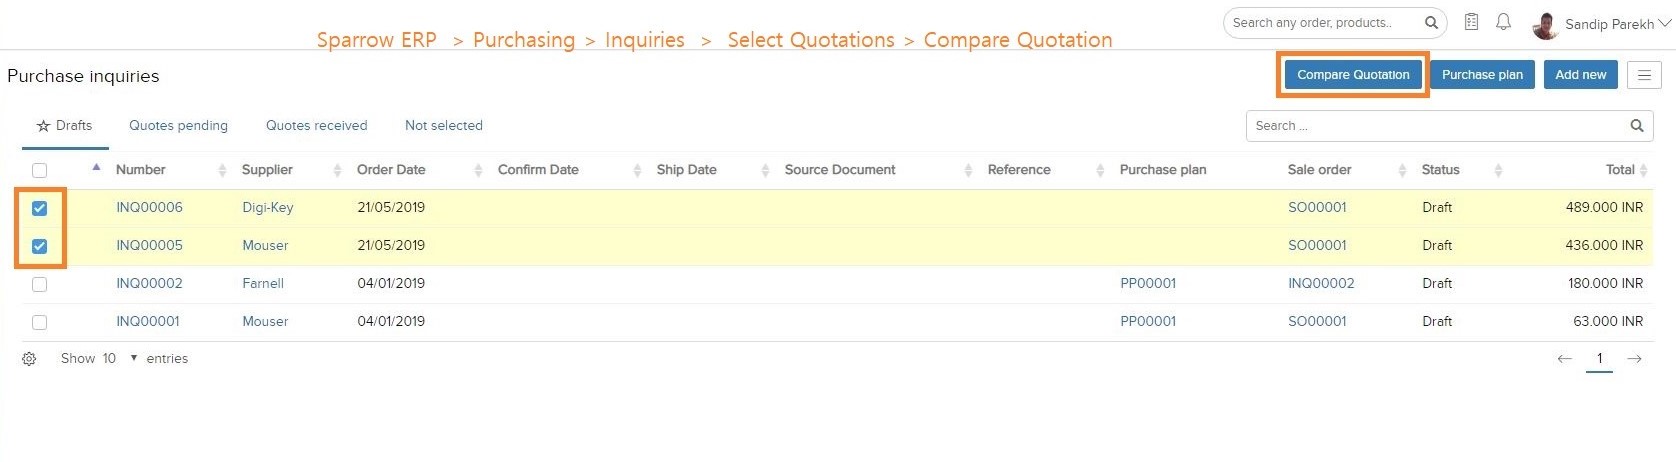Sort the table by Reference column
The image size is (1676, 462).
tap(1019, 170)
